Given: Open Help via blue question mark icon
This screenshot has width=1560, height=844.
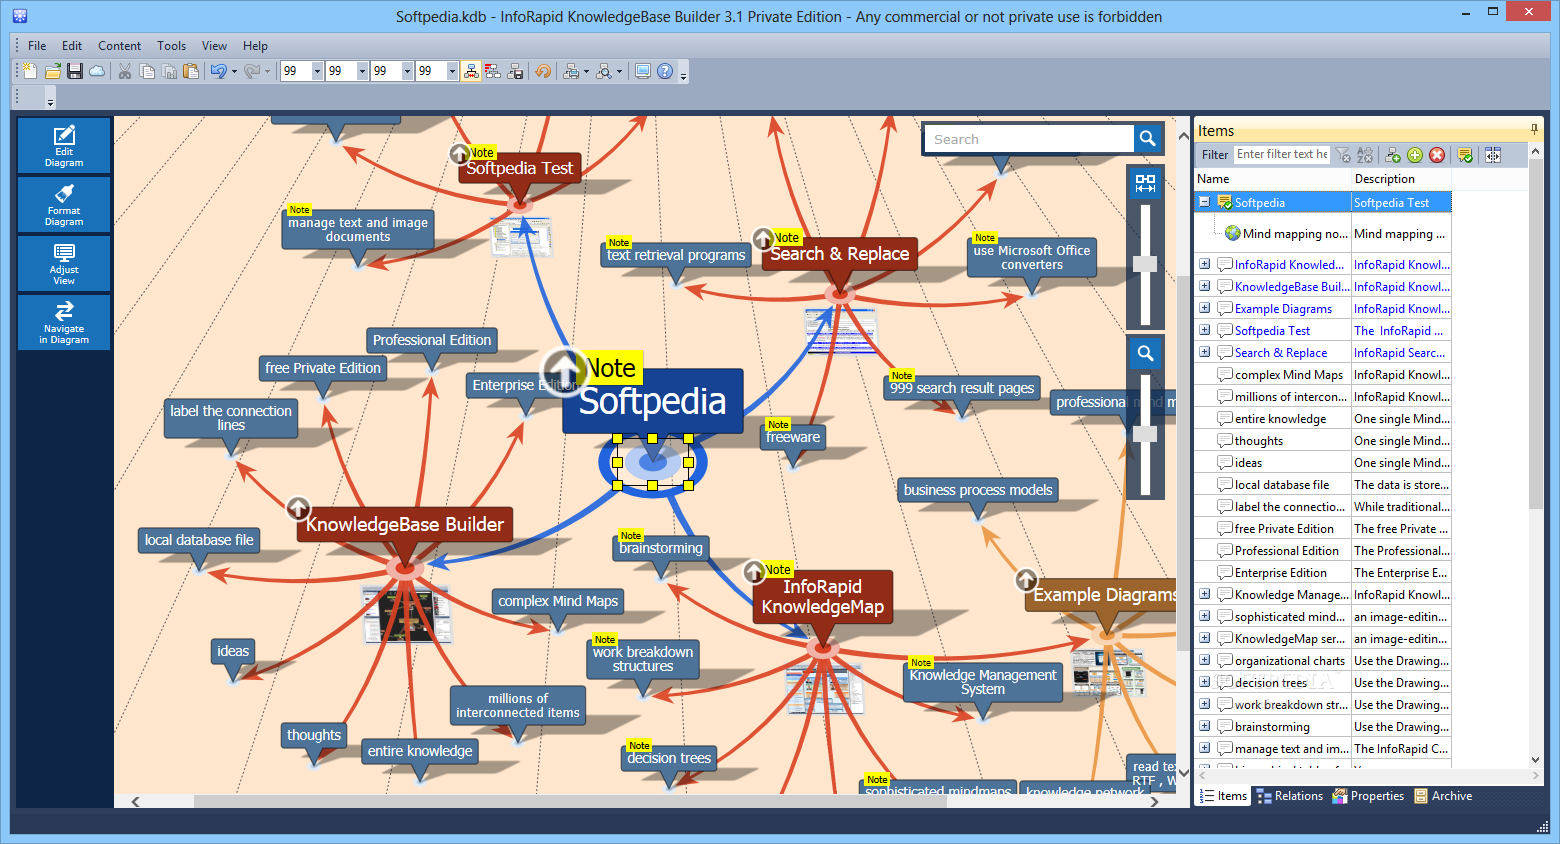Looking at the screenshot, I should coord(665,71).
